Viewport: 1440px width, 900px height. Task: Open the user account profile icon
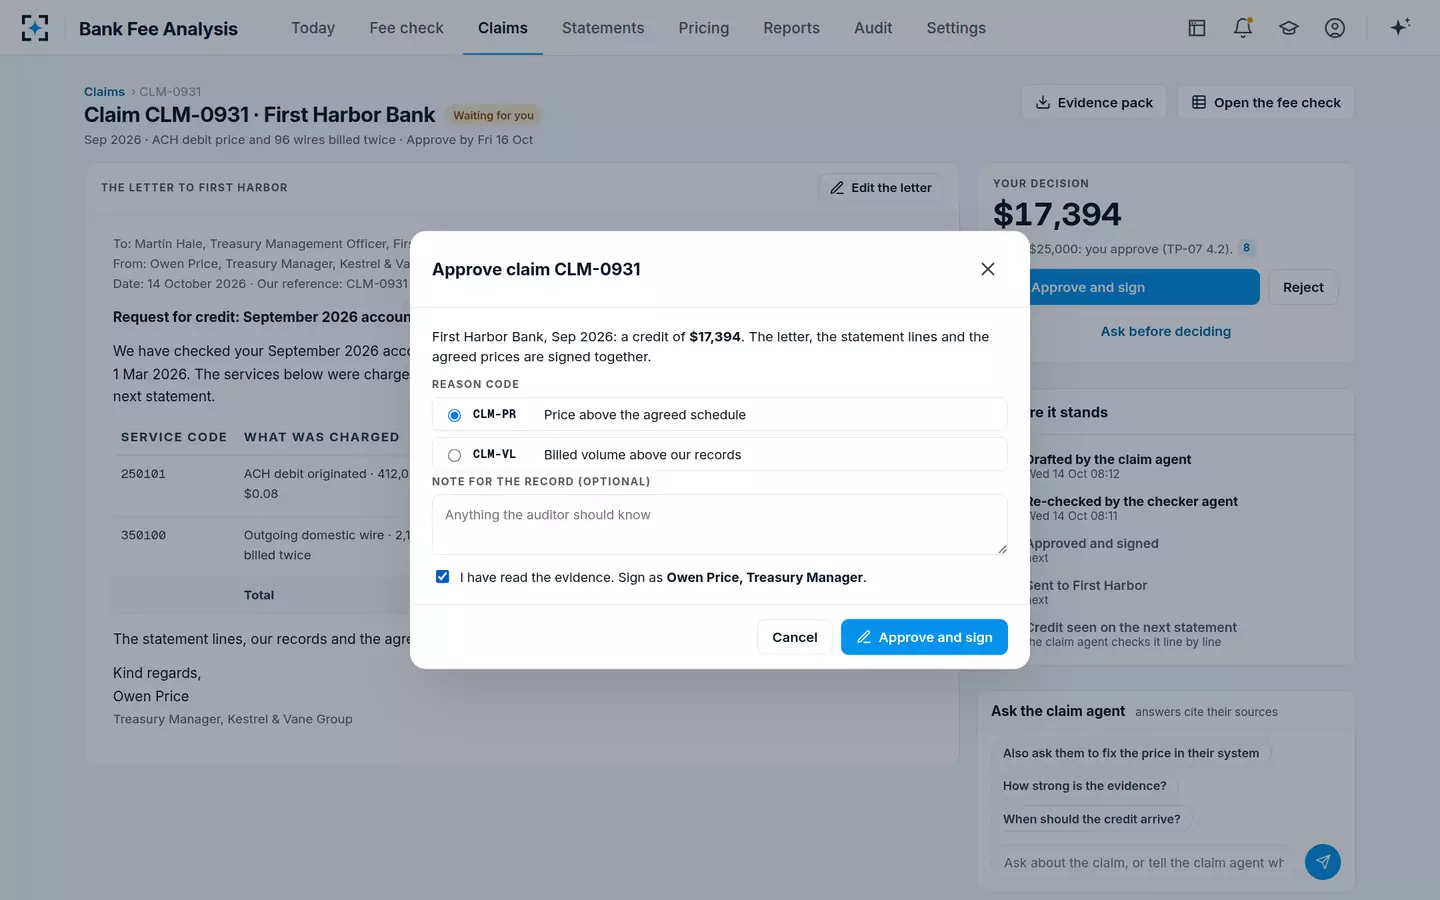pos(1335,28)
